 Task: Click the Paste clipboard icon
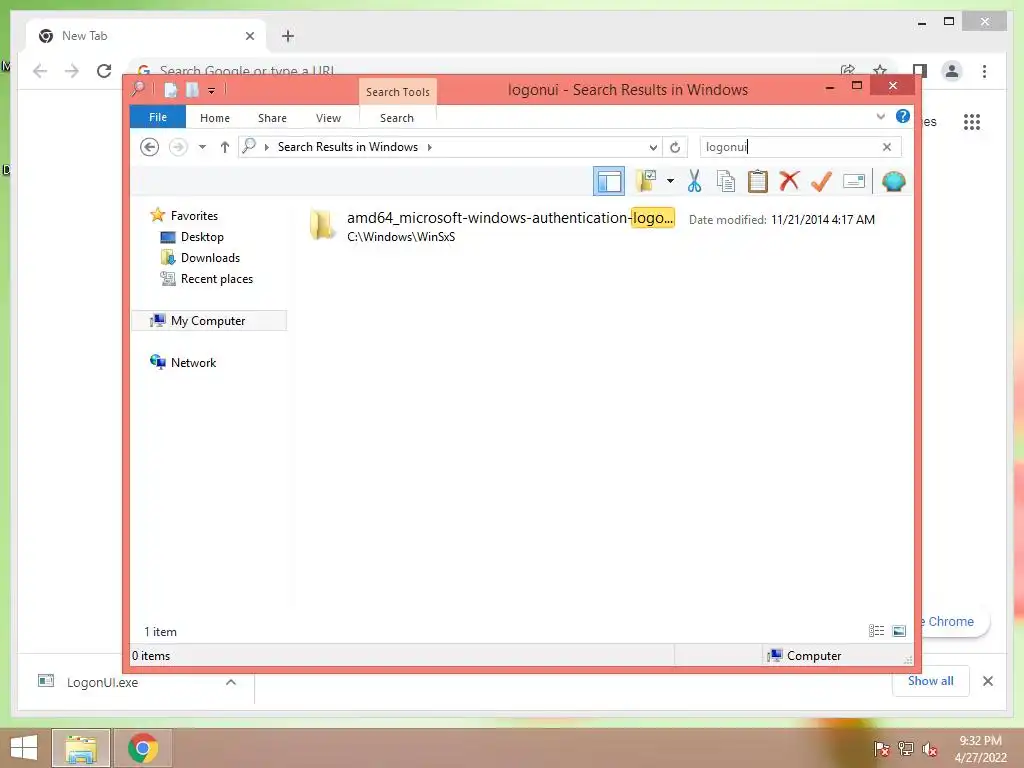(758, 181)
